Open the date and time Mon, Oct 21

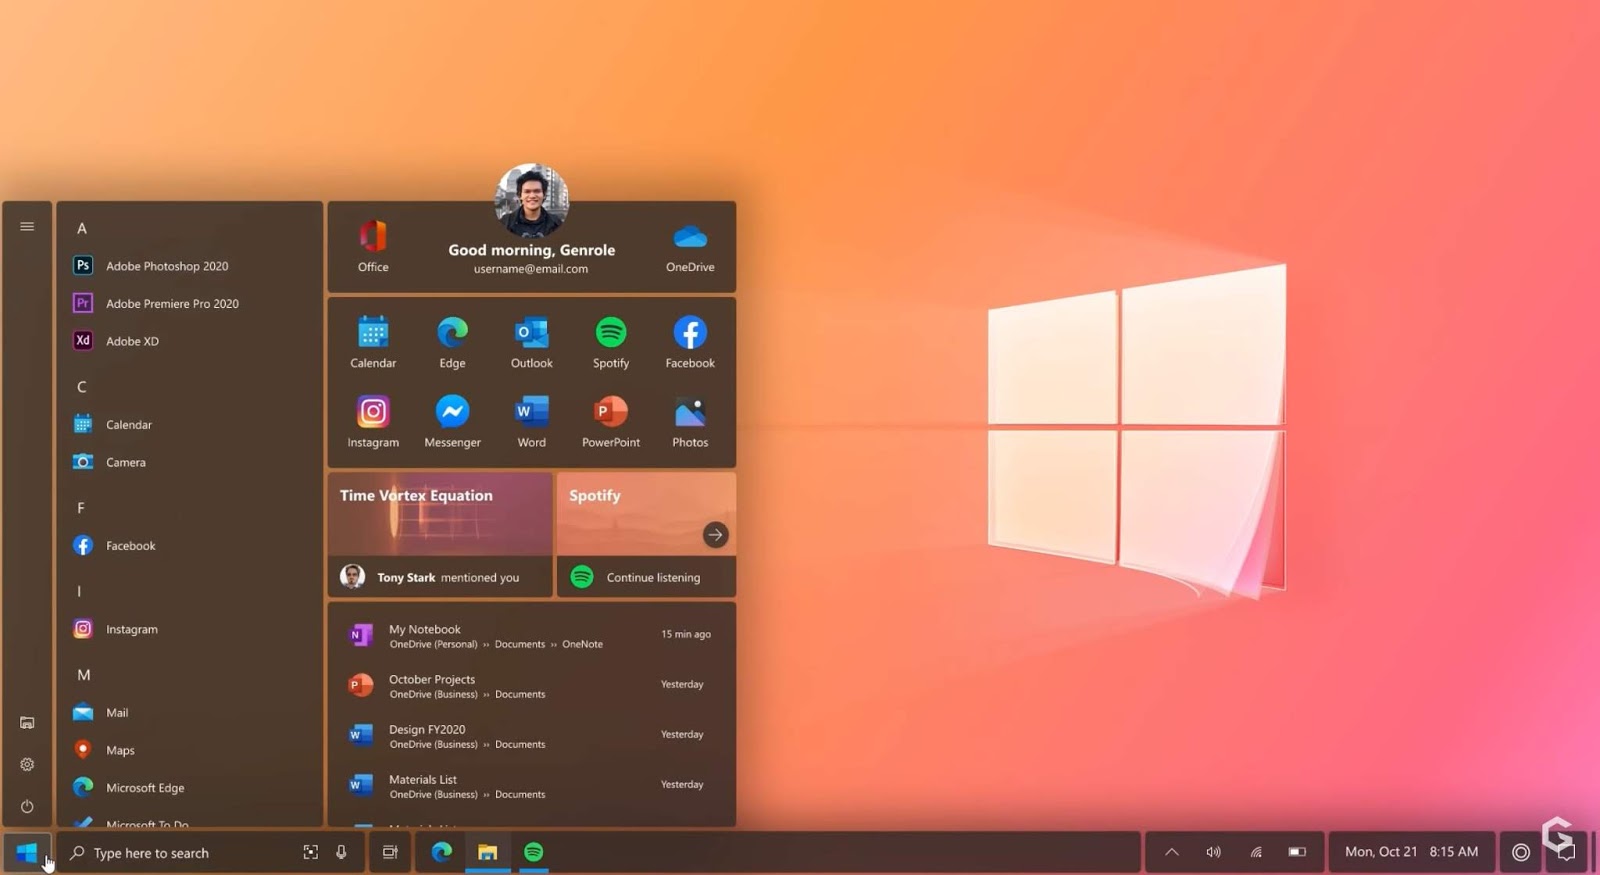pyautogui.click(x=1411, y=852)
